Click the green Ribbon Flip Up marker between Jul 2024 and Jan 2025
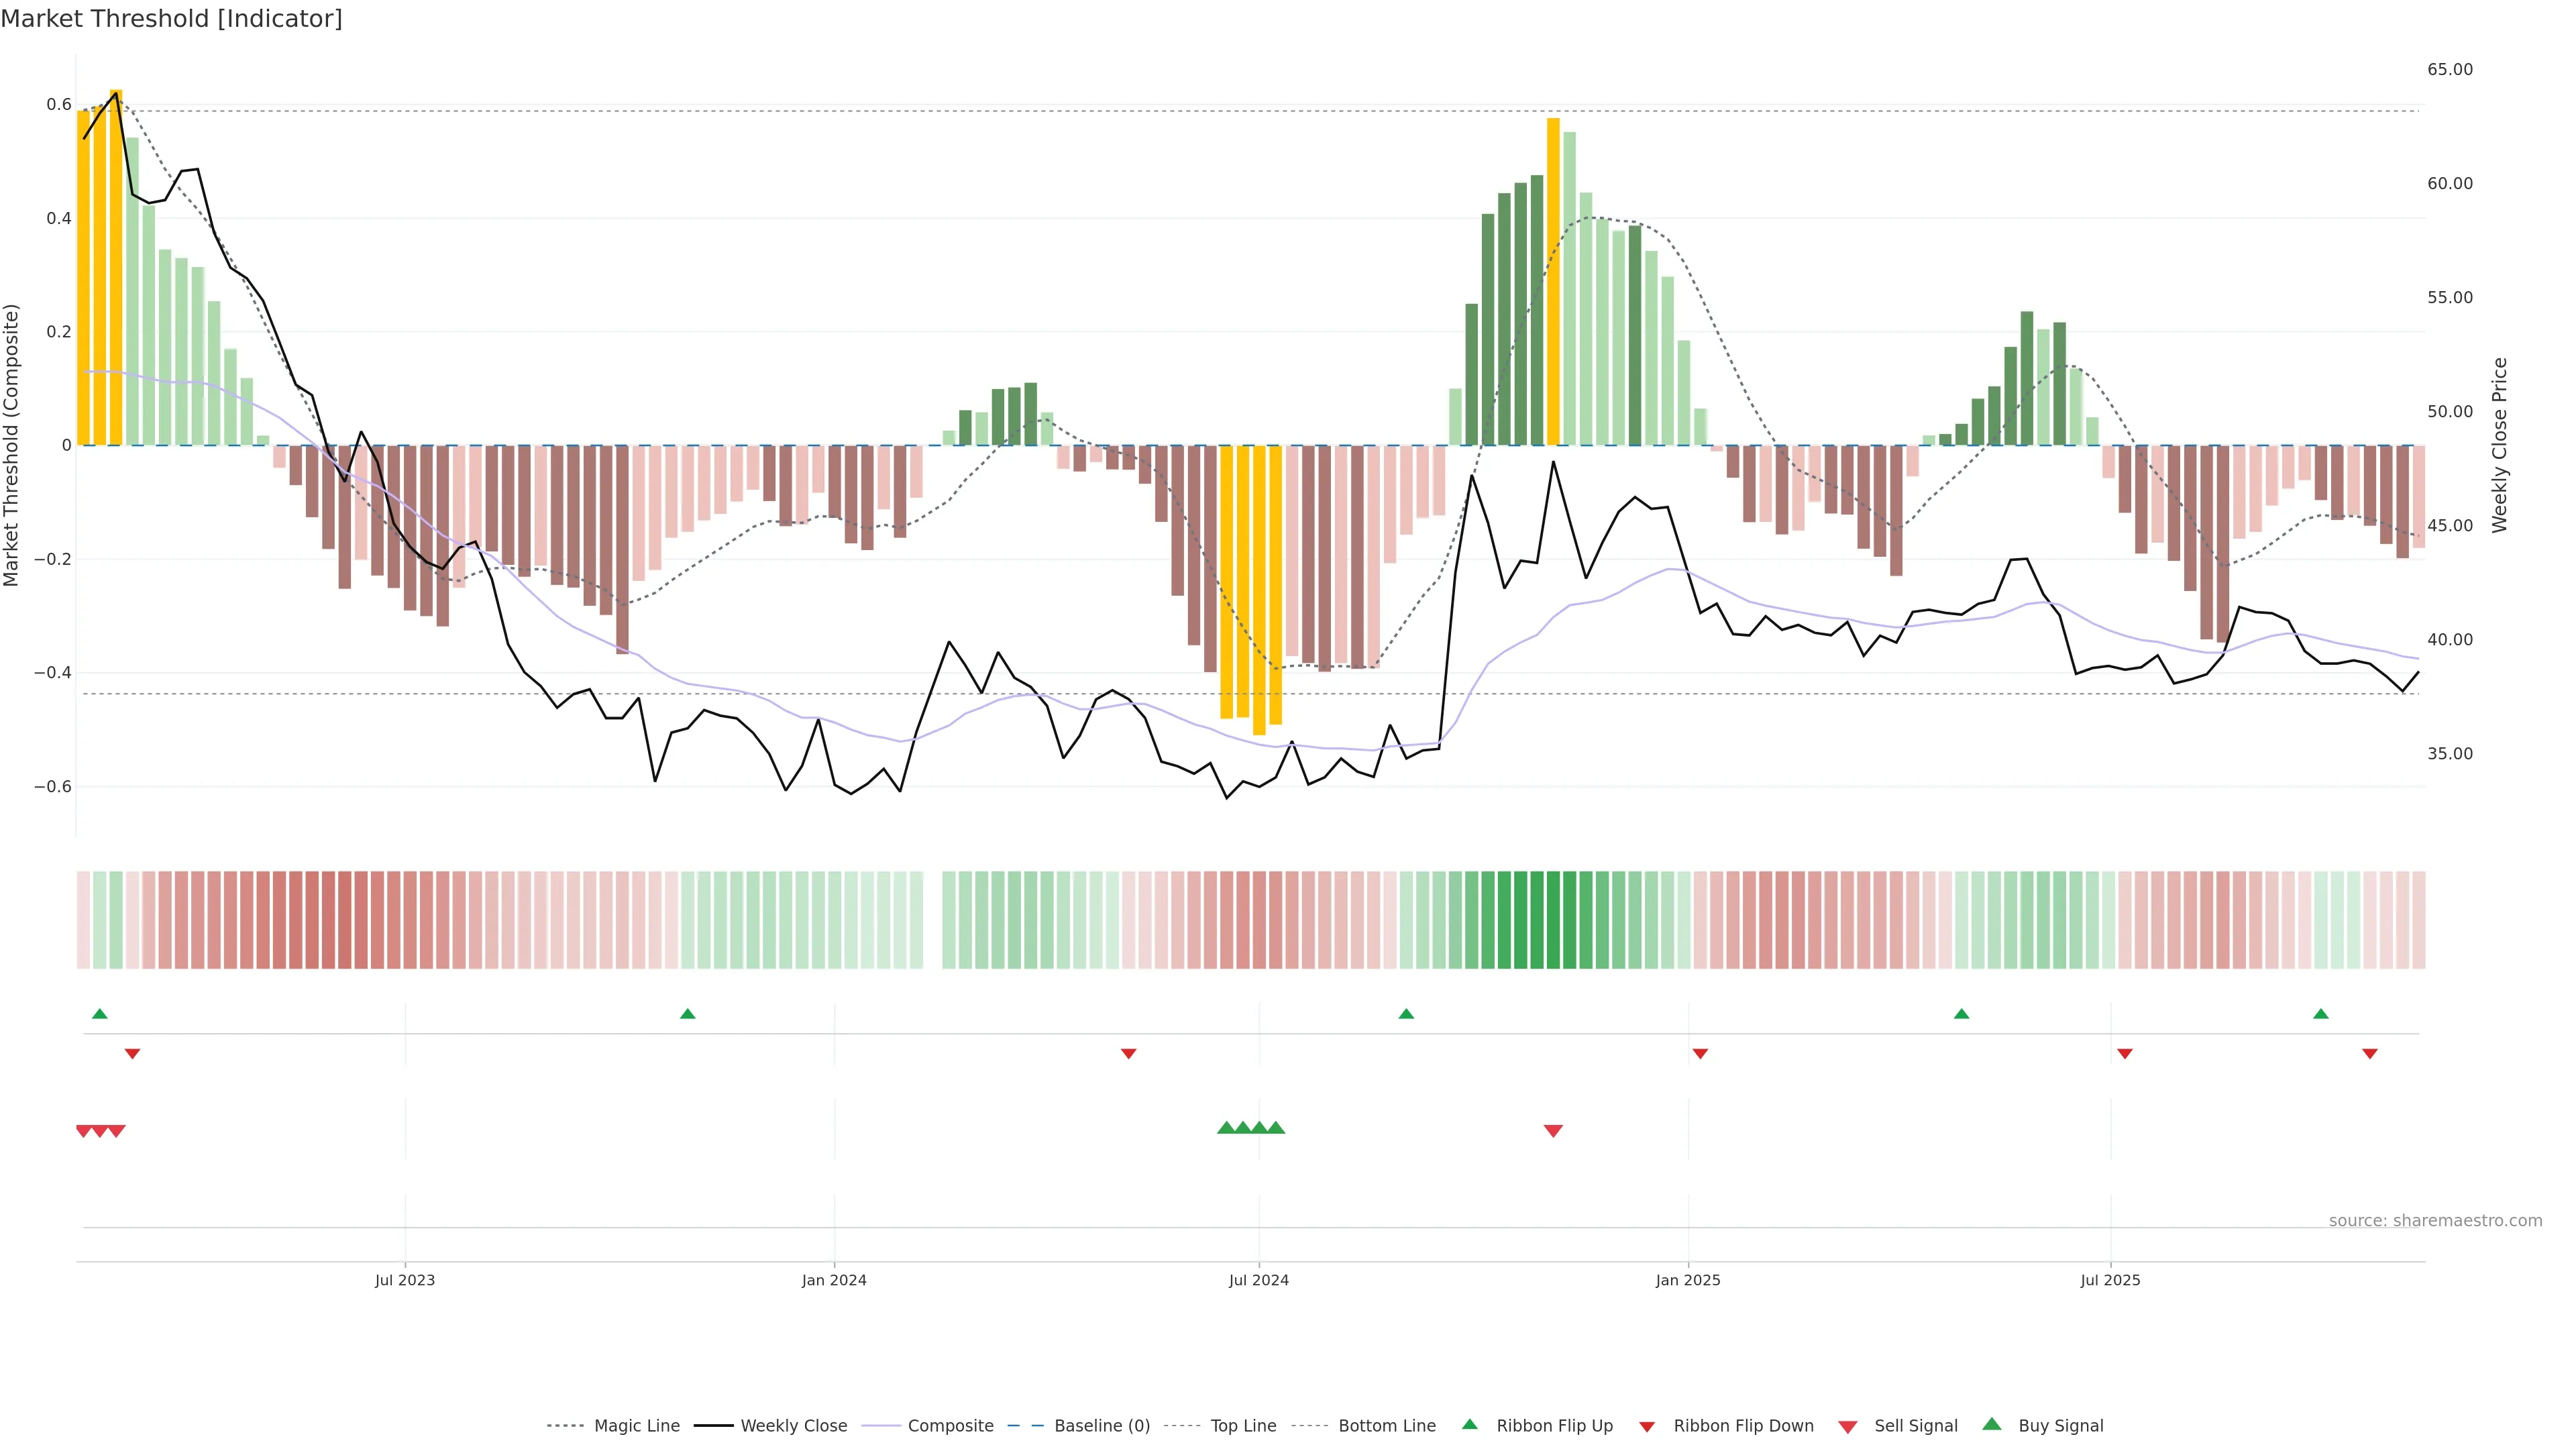 coord(1406,1014)
